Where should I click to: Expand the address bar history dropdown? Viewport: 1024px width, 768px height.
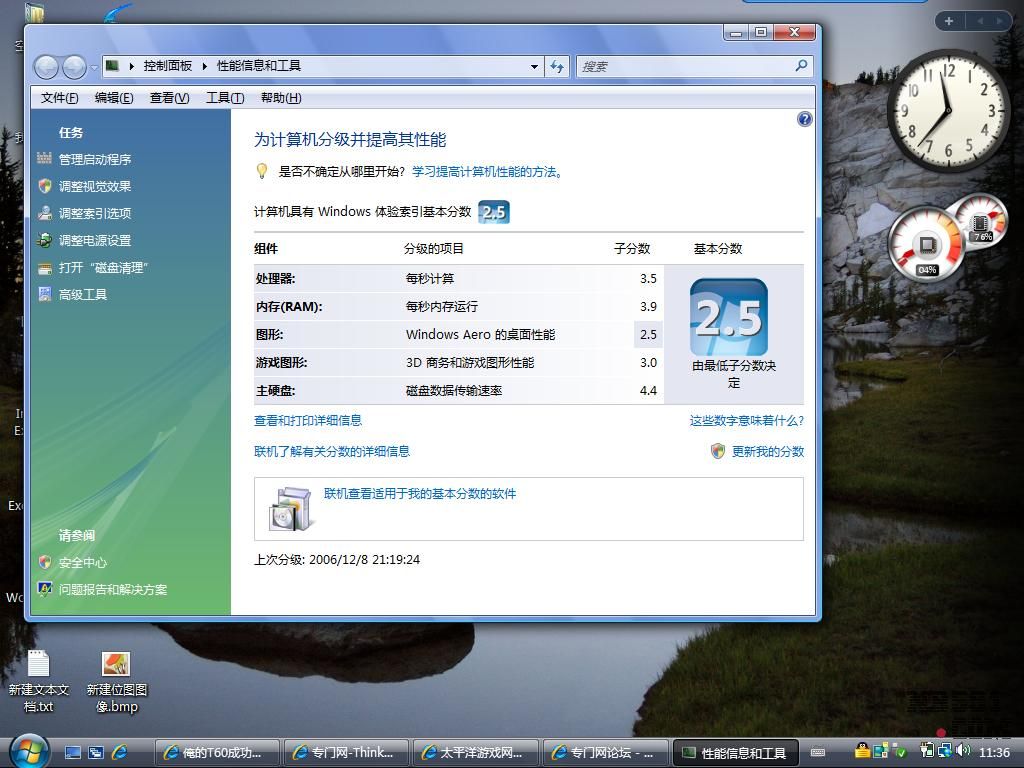[x=534, y=66]
